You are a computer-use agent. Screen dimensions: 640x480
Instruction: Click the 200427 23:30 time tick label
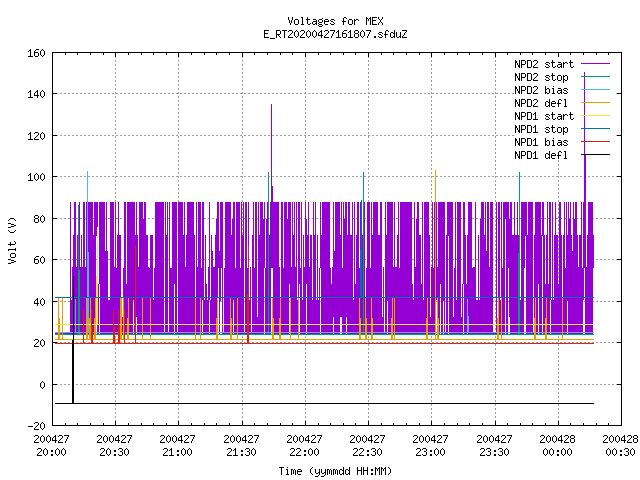(494, 446)
